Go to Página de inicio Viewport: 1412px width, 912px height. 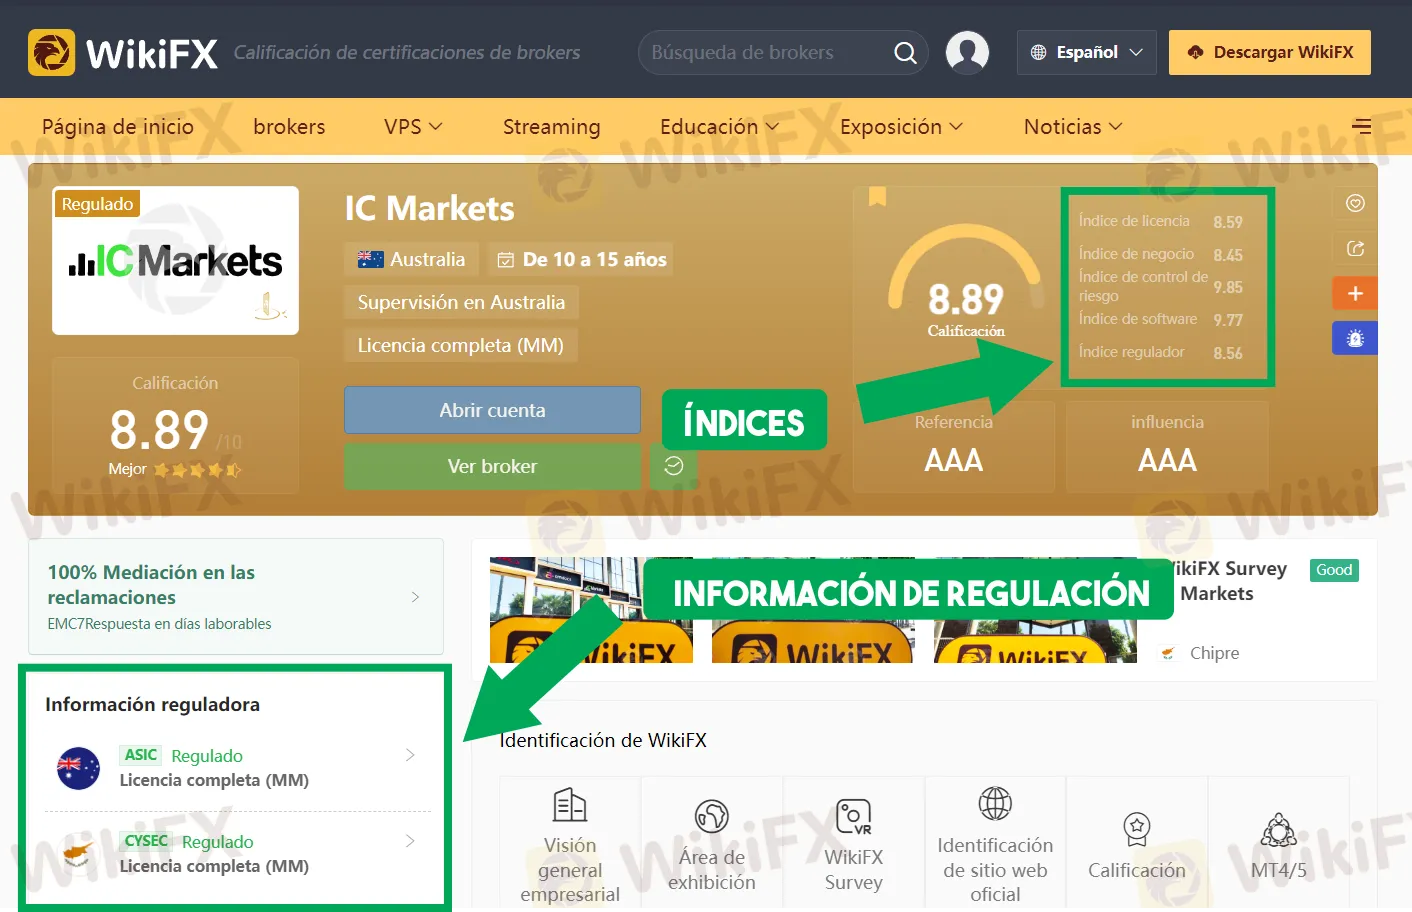pos(118,127)
